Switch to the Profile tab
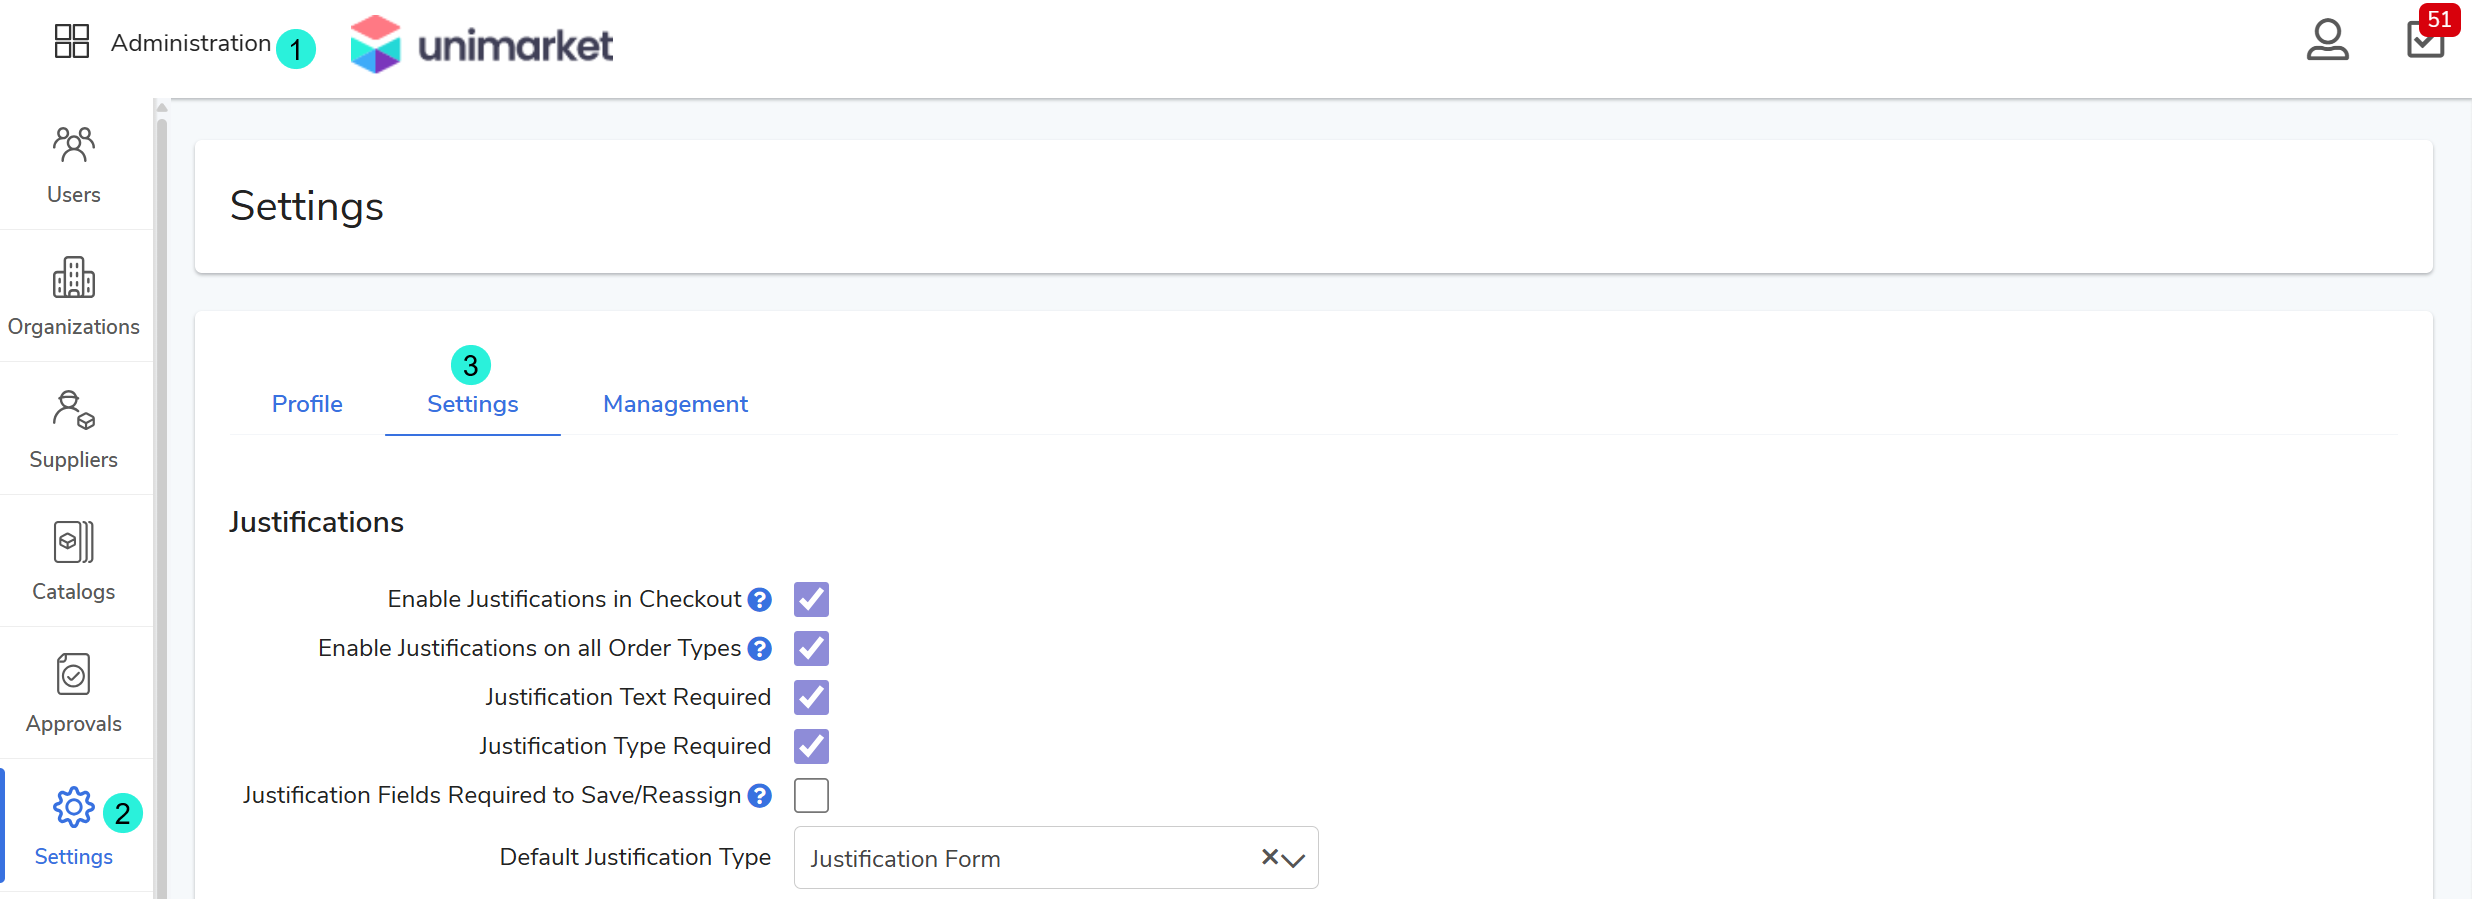Screen dimensions: 2472x899 (307, 404)
